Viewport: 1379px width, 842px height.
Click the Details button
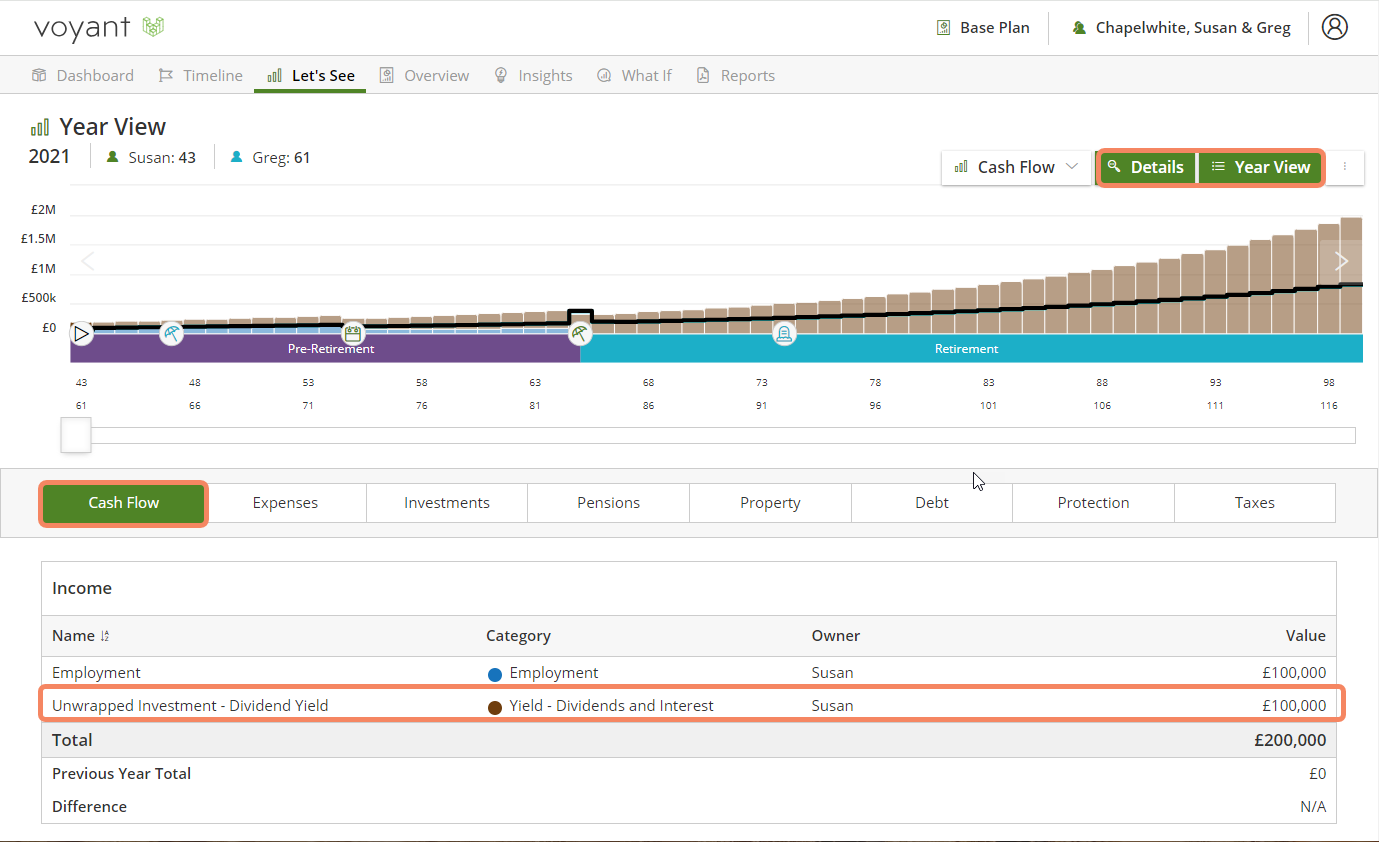(1147, 167)
